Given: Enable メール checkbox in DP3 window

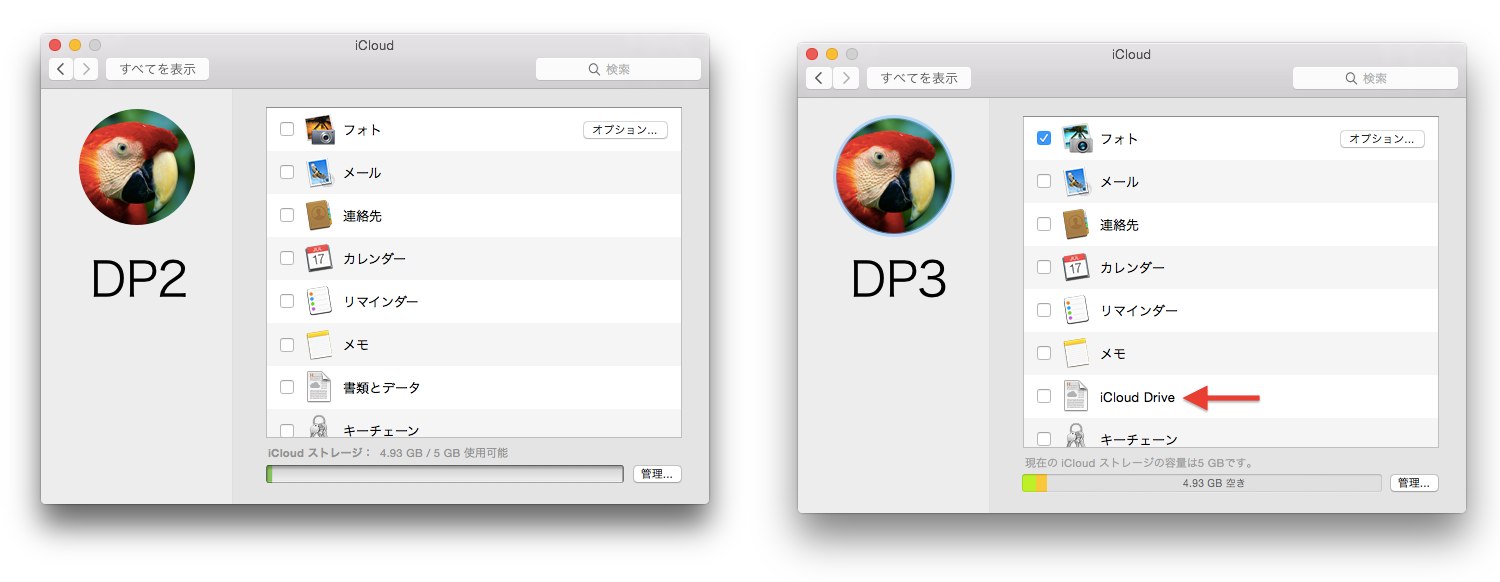Looking at the screenshot, I should (x=1044, y=181).
